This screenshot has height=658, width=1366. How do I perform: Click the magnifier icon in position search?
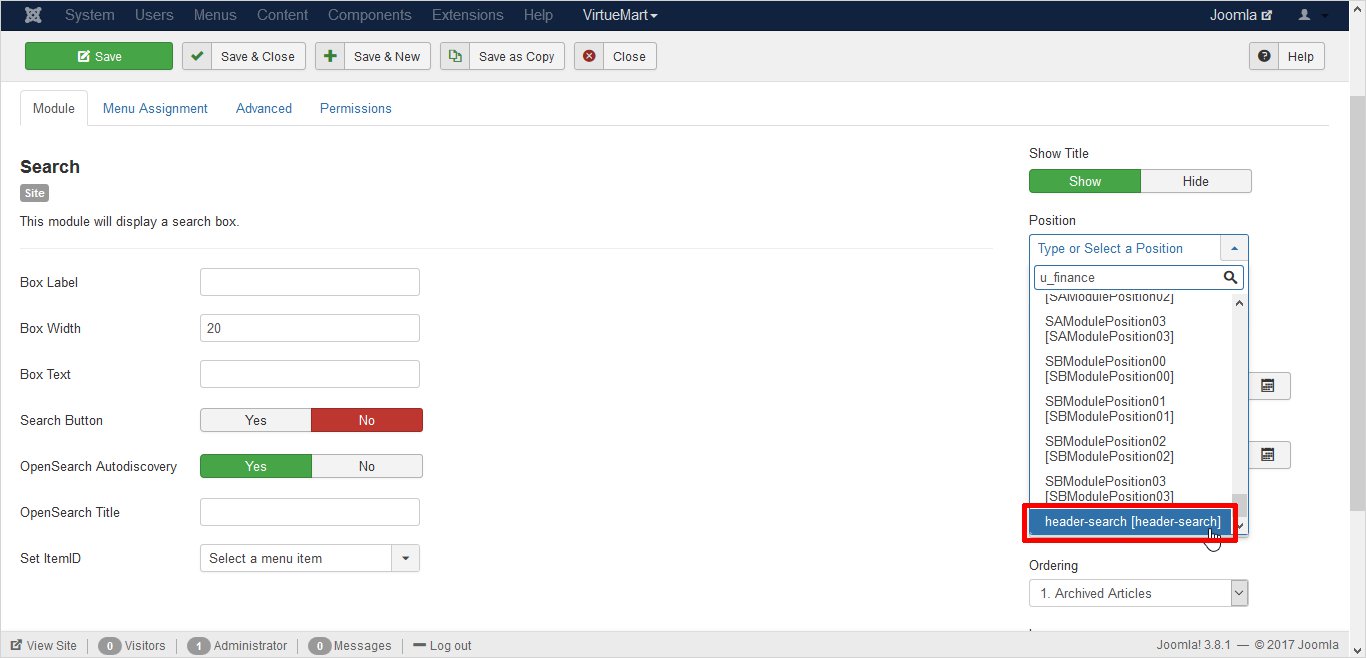[1230, 277]
